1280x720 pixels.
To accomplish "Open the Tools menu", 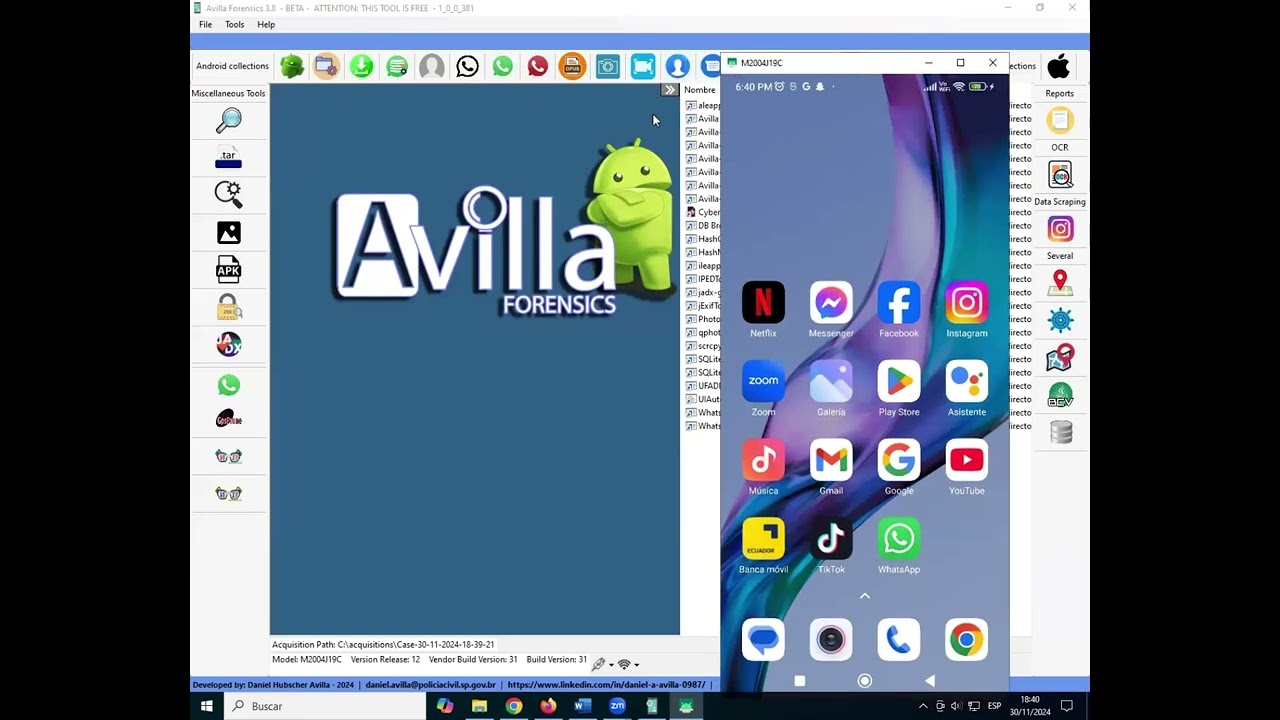I will pos(235,25).
